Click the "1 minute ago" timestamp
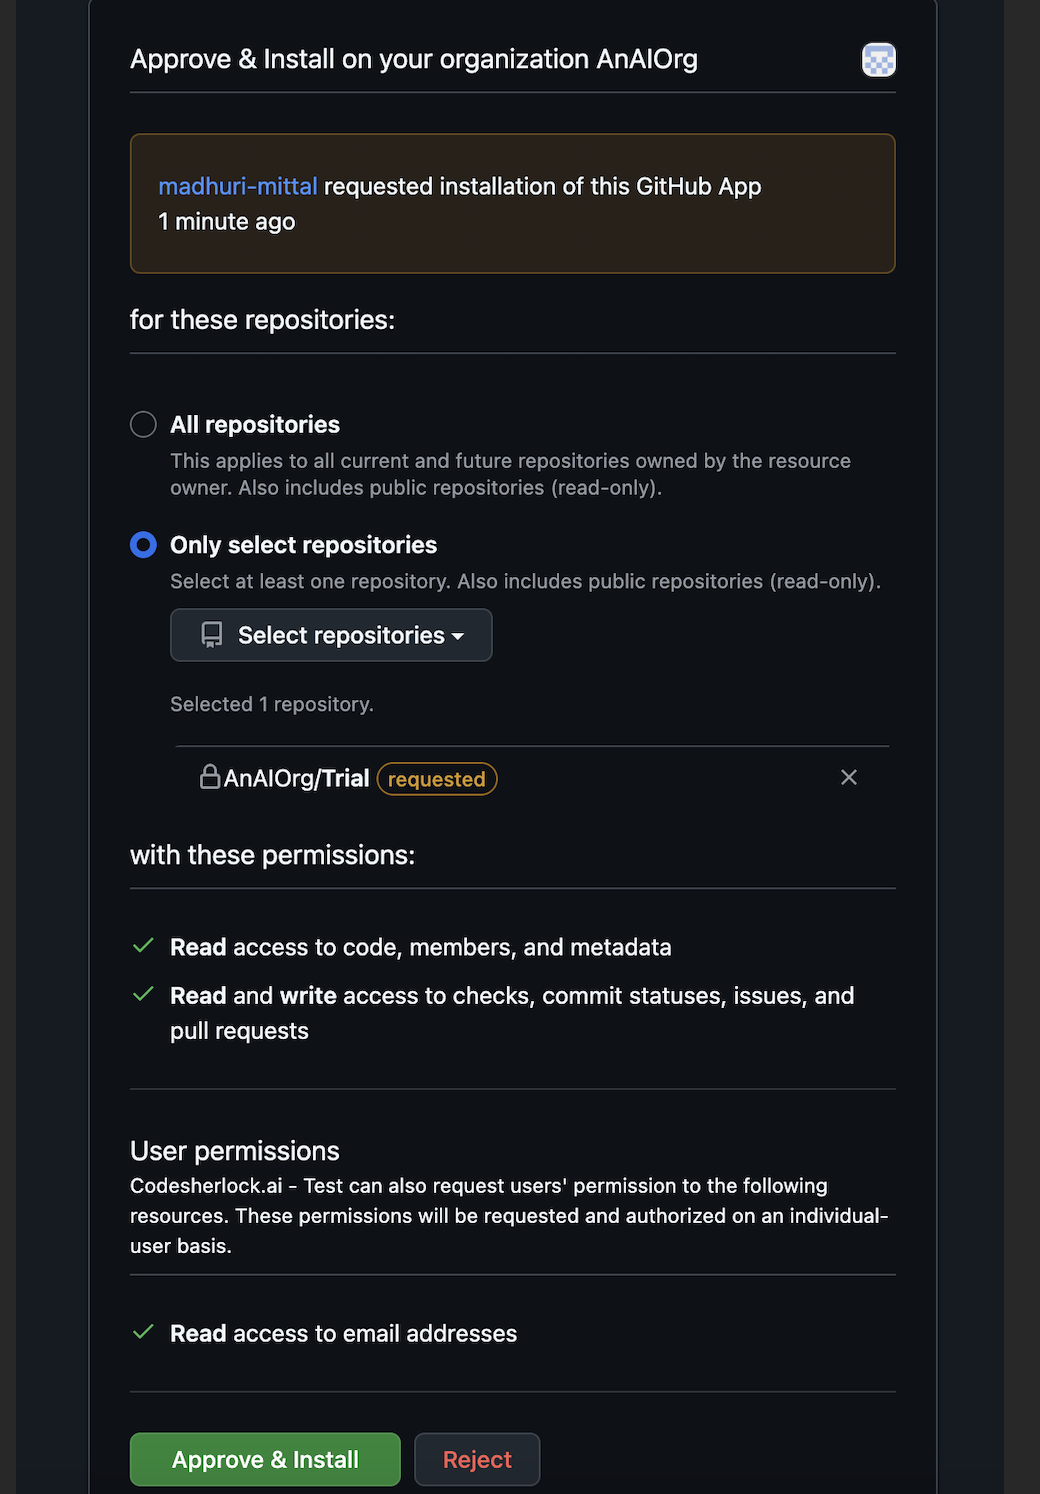The width and height of the screenshot is (1040, 1494). [227, 222]
